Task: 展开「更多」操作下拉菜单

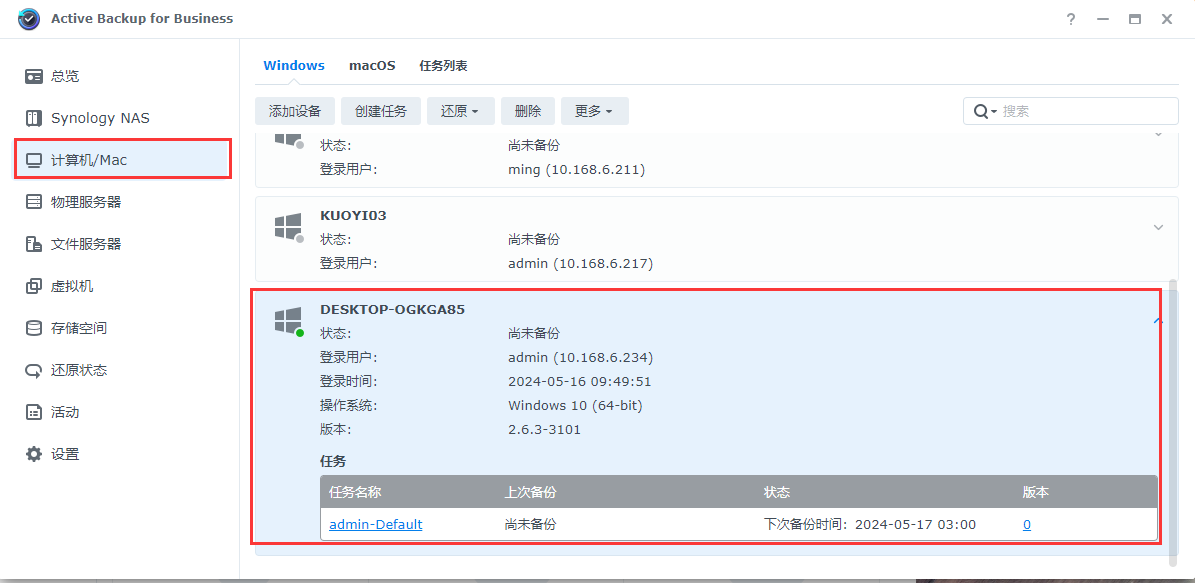Action: click(x=594, y=110)
